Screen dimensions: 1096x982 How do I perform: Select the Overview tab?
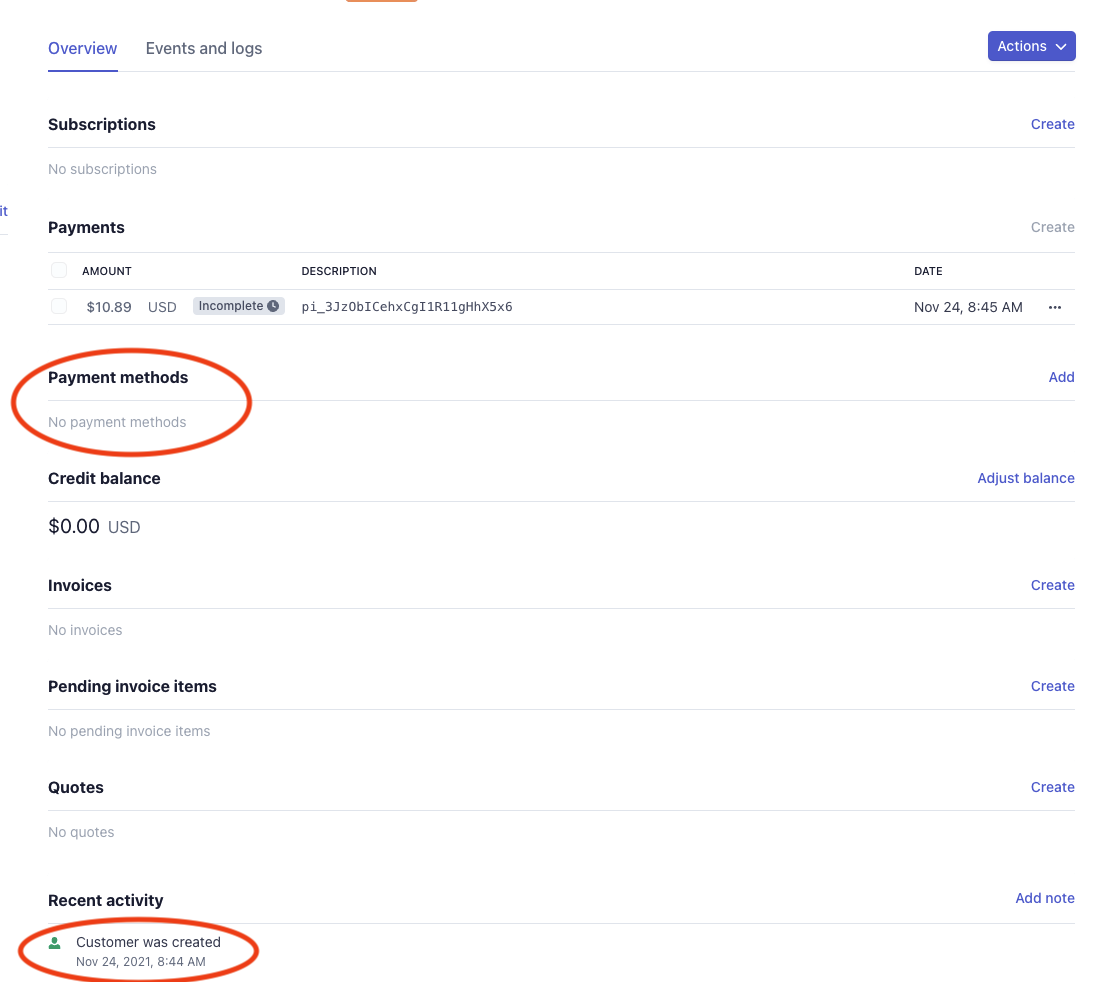(x=82, y=48)
